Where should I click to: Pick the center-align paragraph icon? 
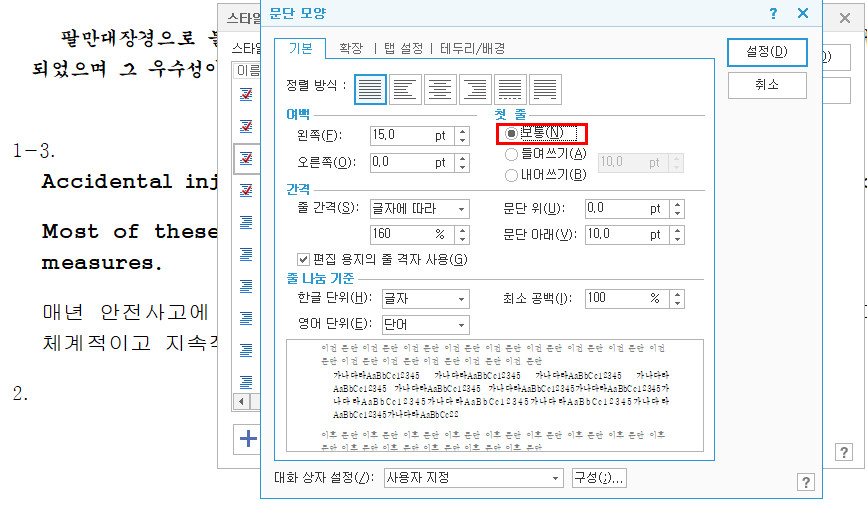point(440,88)
